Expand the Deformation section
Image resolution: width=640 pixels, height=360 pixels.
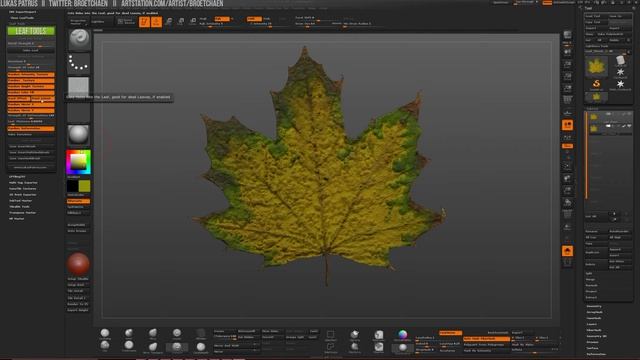[x=596, y=354]
